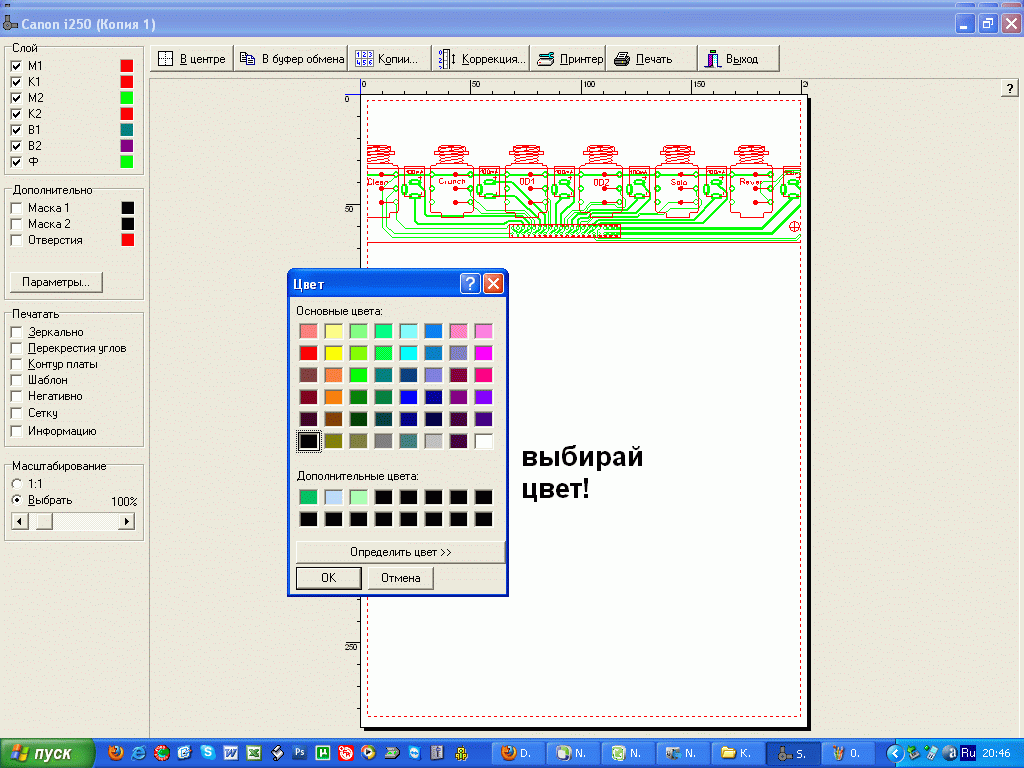
Task: Open the Маска 2 black color swatch
Action: tap(127, 224)
